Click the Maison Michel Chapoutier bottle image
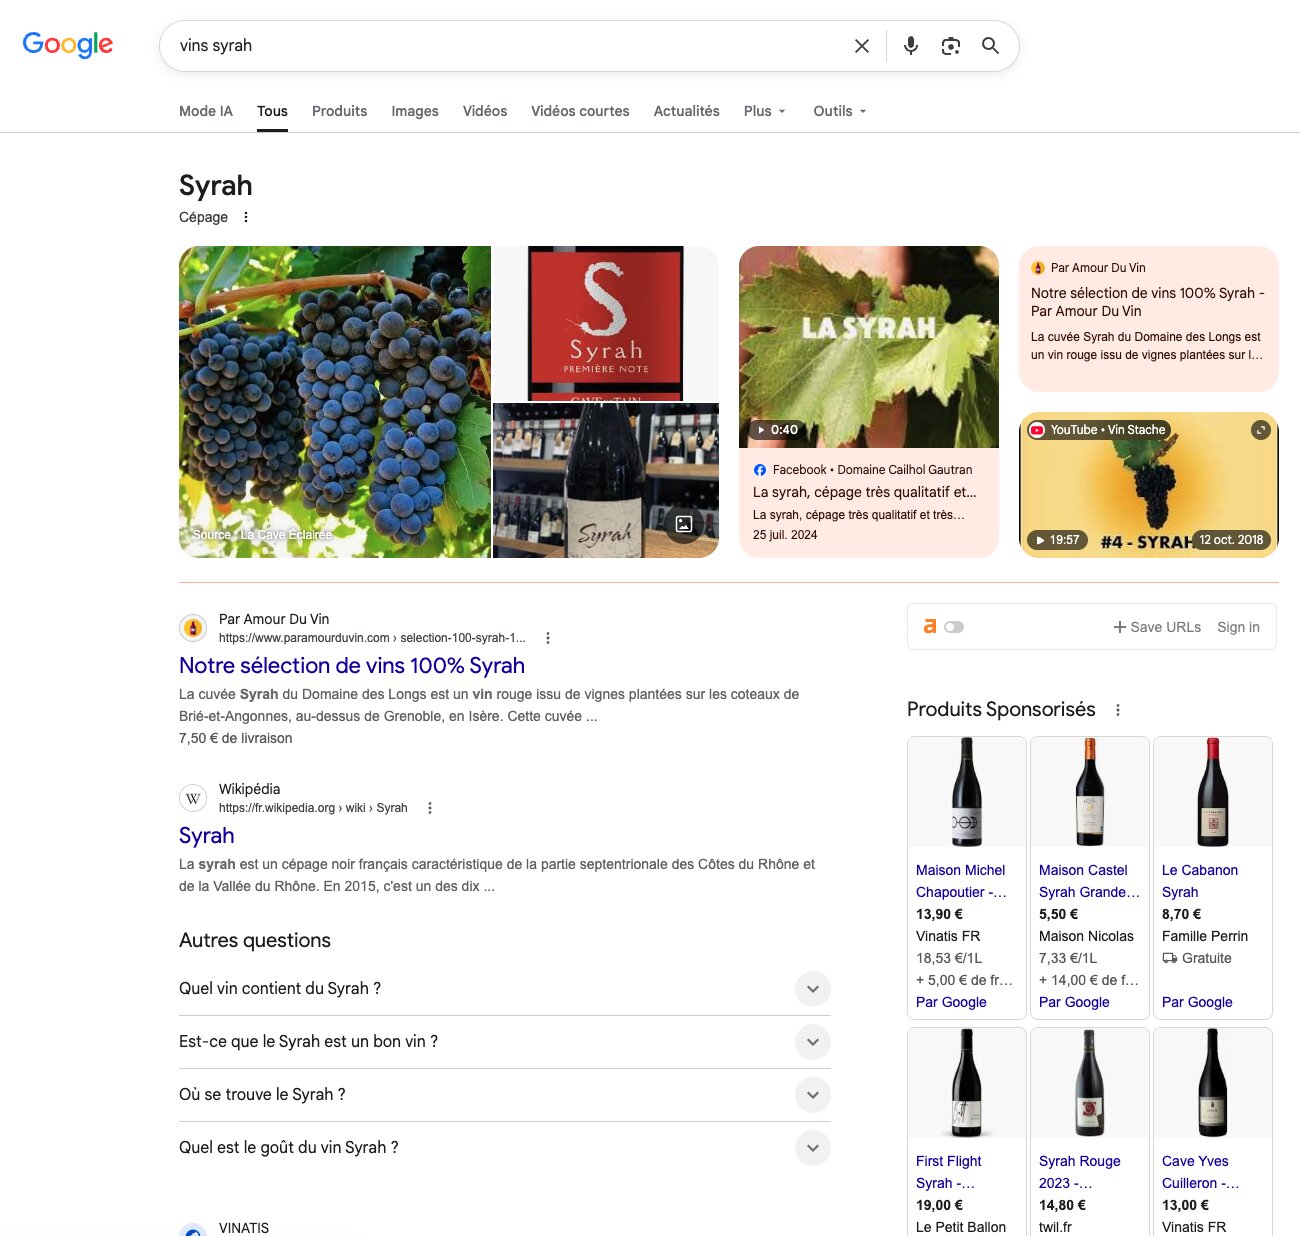Screen dimensions: 1300x1236 click(x=967, y=792)
